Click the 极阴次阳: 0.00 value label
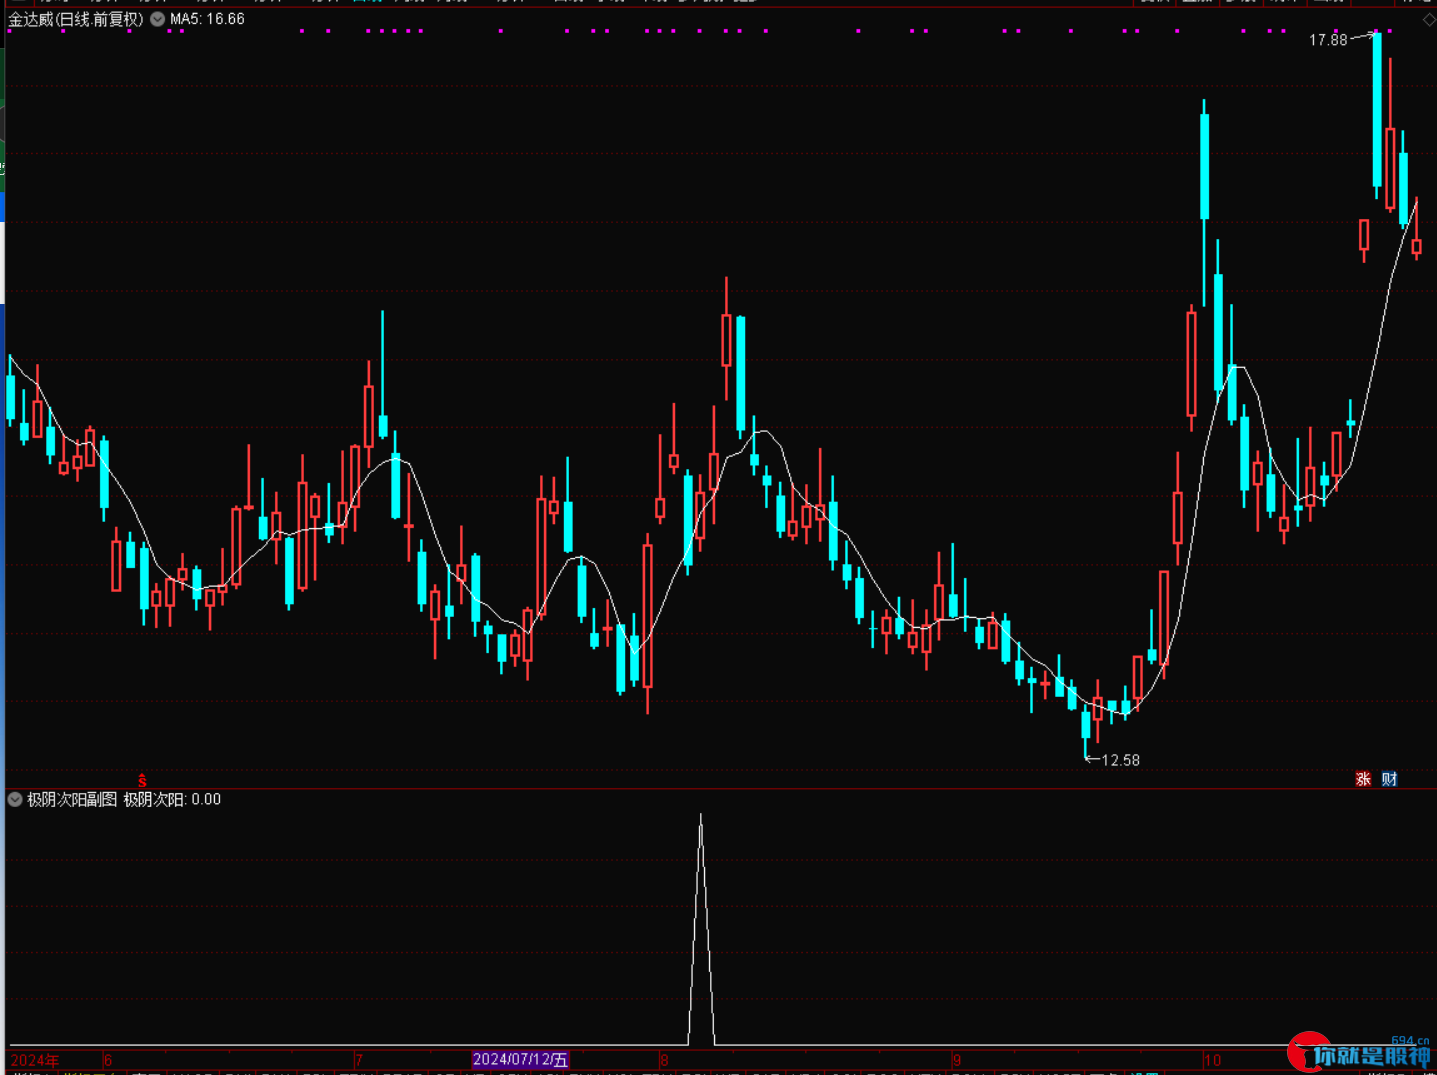The height and width of the screenshot is (1075, 1437). tap(172, 799)
